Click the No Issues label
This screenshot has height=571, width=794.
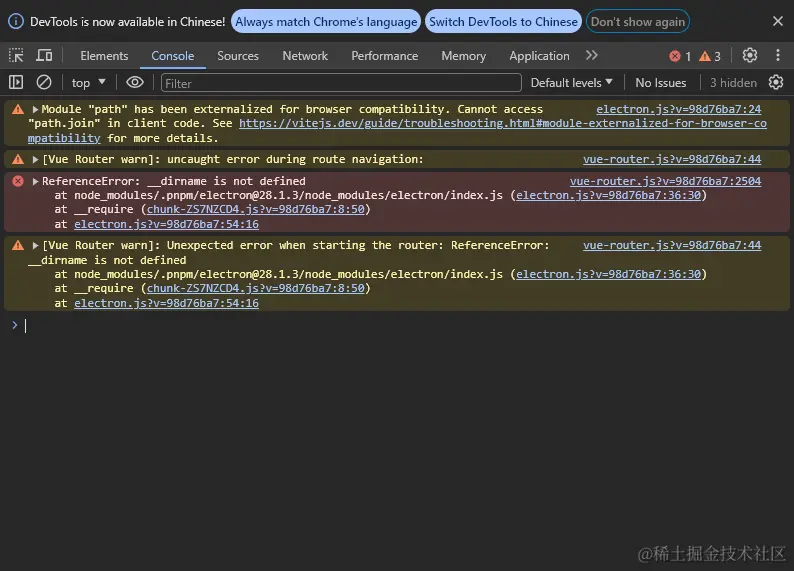click(661, 83)
